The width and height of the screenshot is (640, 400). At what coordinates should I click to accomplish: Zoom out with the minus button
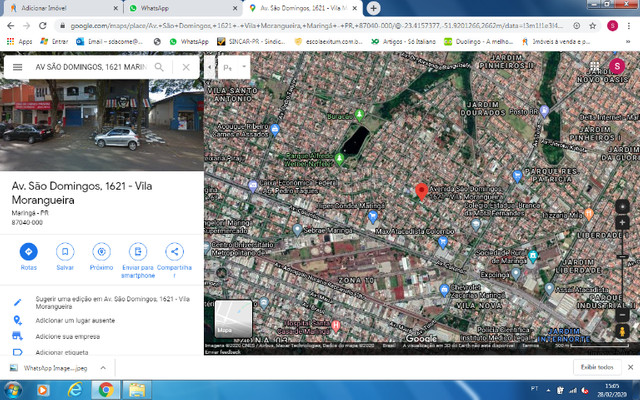pos(622,315)
